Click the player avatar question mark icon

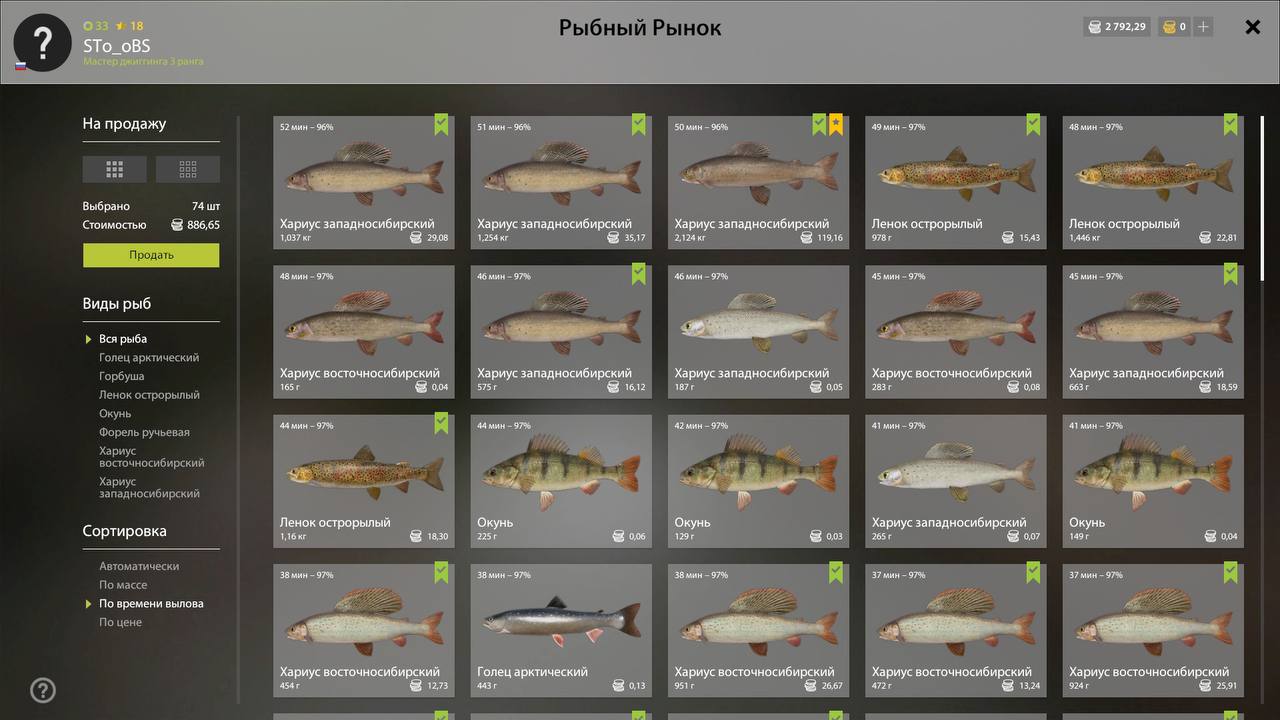coord(42,42)
